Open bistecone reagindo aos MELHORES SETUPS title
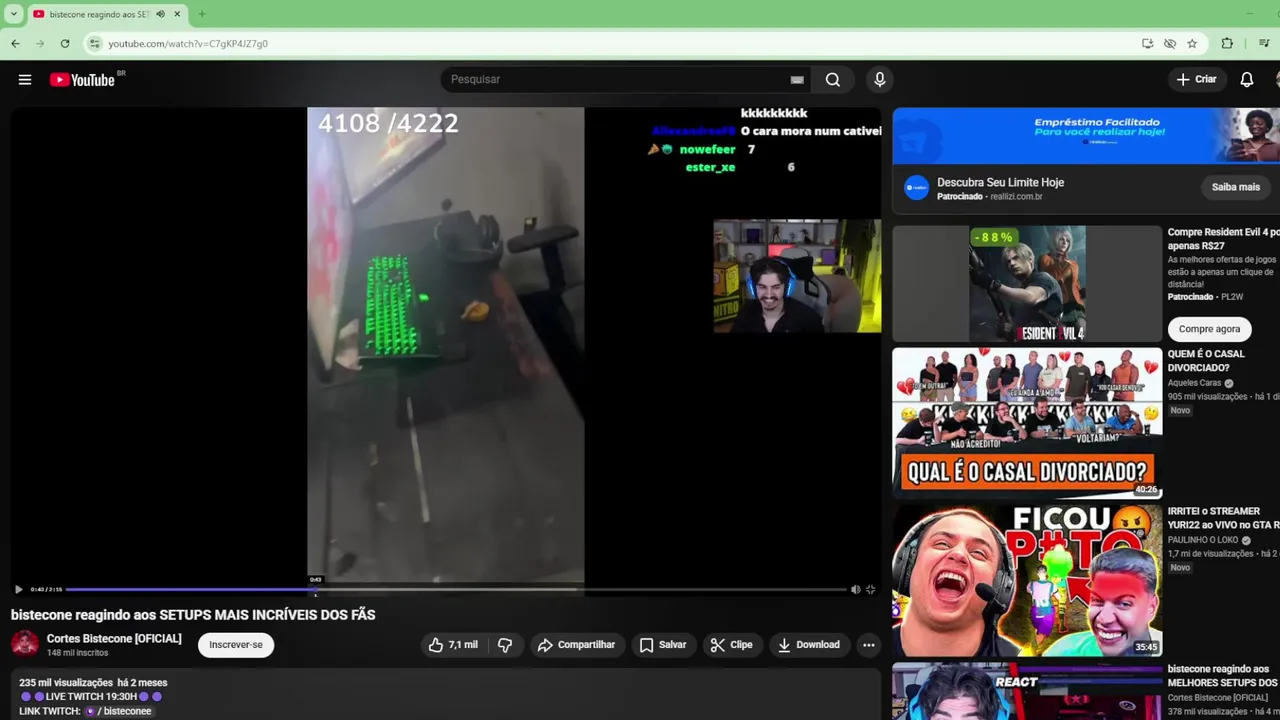The image size is (1280, 720). coord(1223,676)
